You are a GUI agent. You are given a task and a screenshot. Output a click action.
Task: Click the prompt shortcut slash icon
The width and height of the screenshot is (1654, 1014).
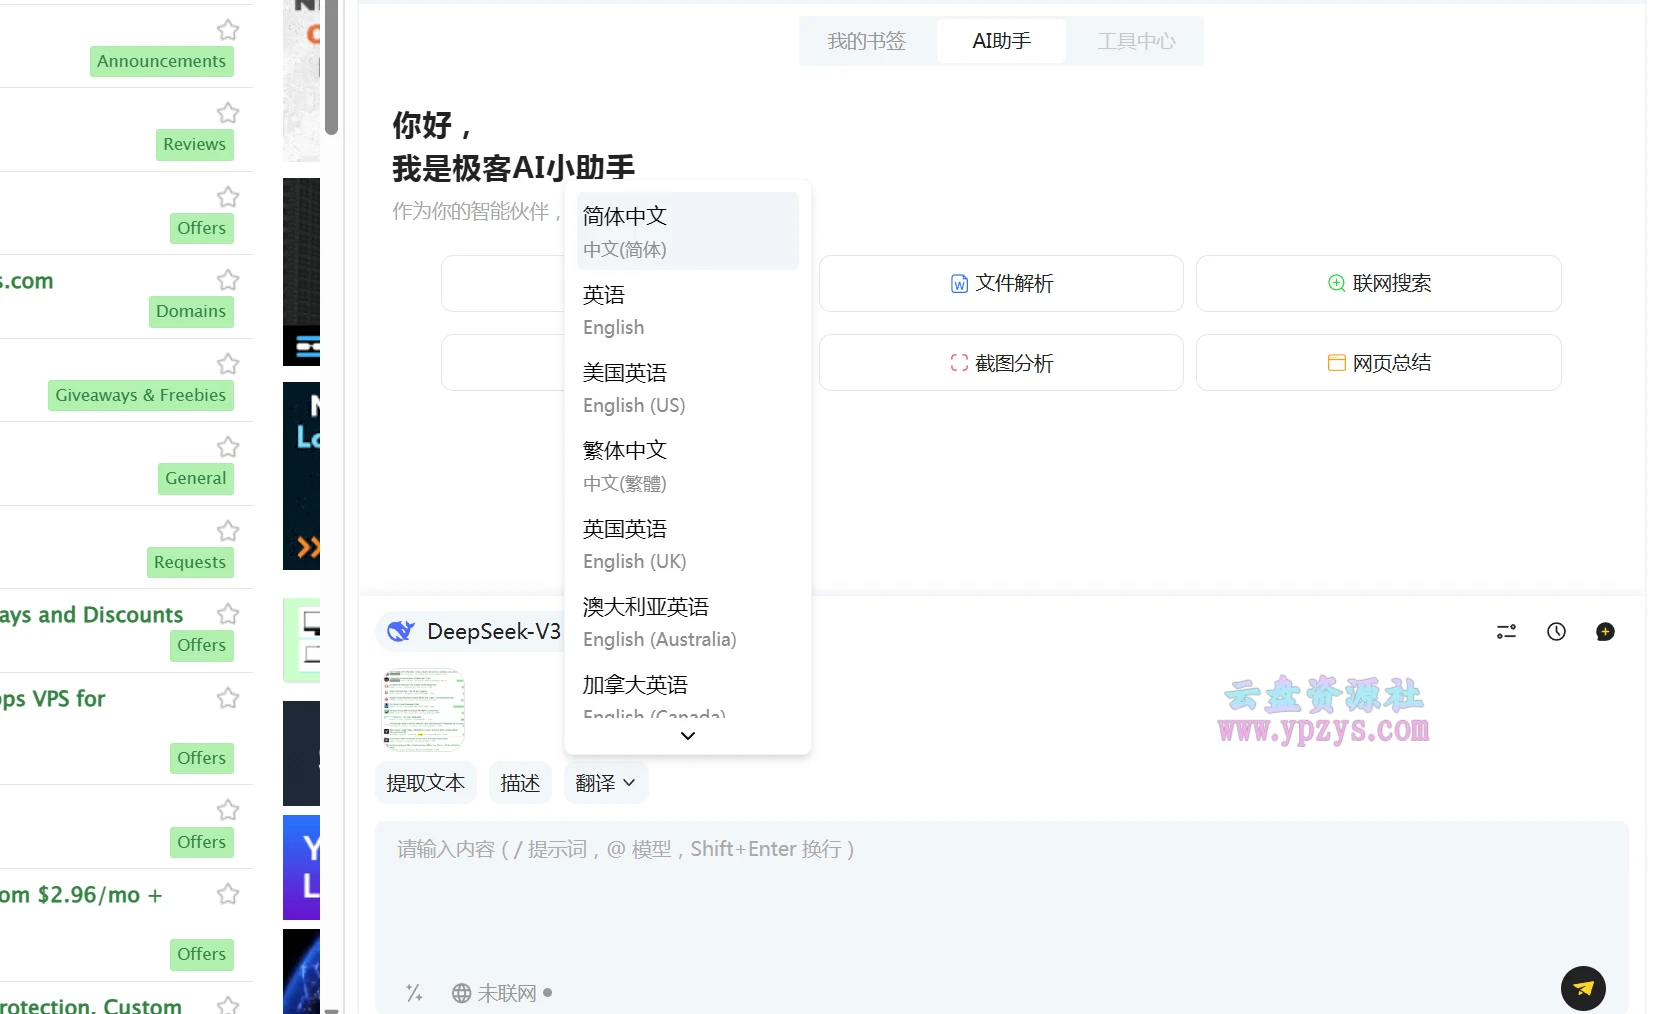click(x=414, y=993)
